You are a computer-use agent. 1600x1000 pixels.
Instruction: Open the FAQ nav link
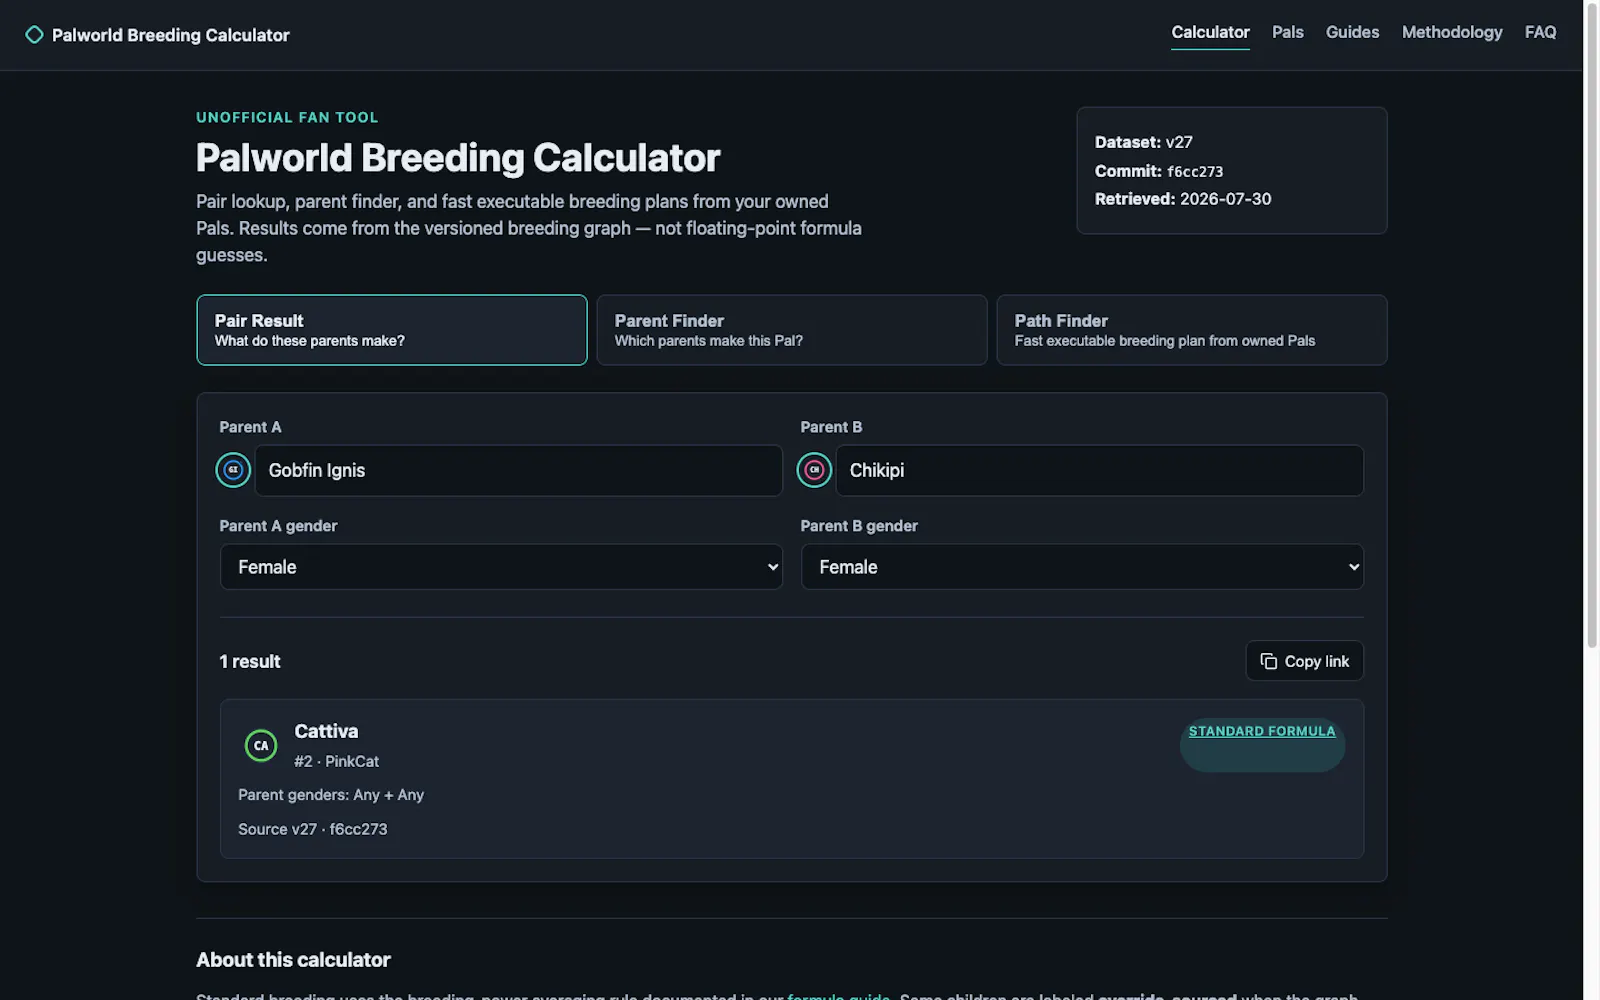pyautogui.click(x=1540, y=32)
